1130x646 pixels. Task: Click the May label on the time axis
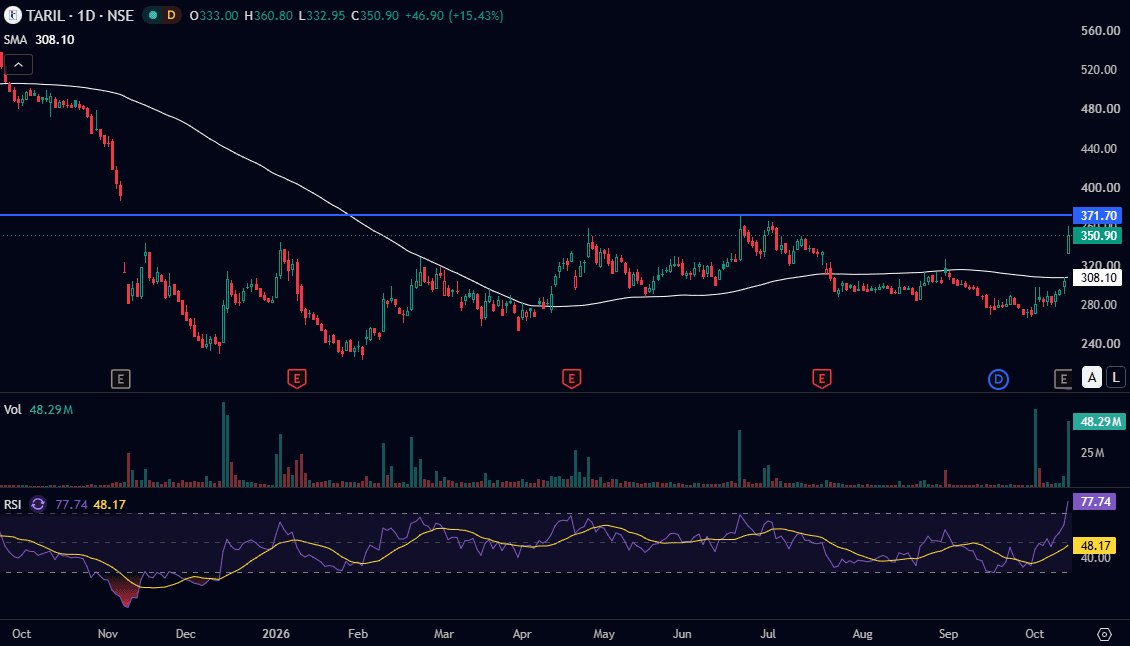point(604,634)
